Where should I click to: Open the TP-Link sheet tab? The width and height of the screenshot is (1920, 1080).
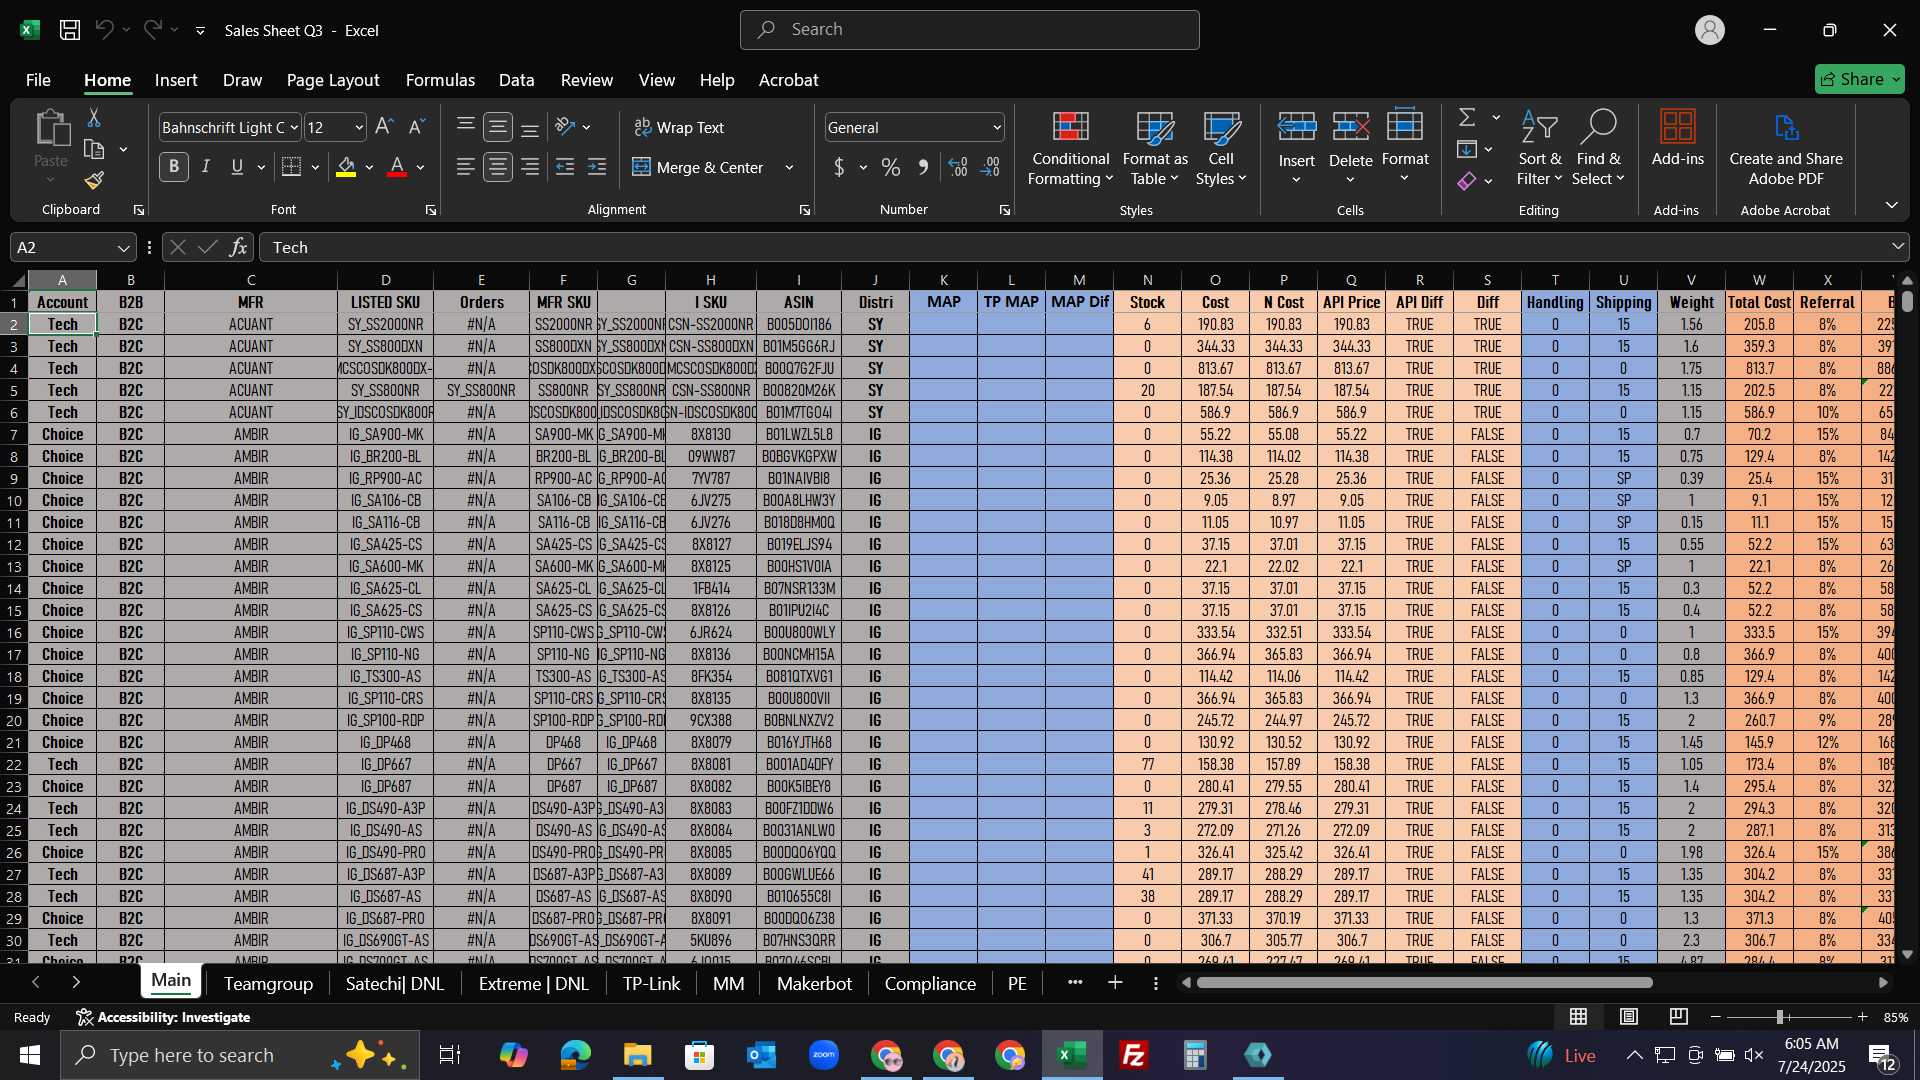pos(651,983)
